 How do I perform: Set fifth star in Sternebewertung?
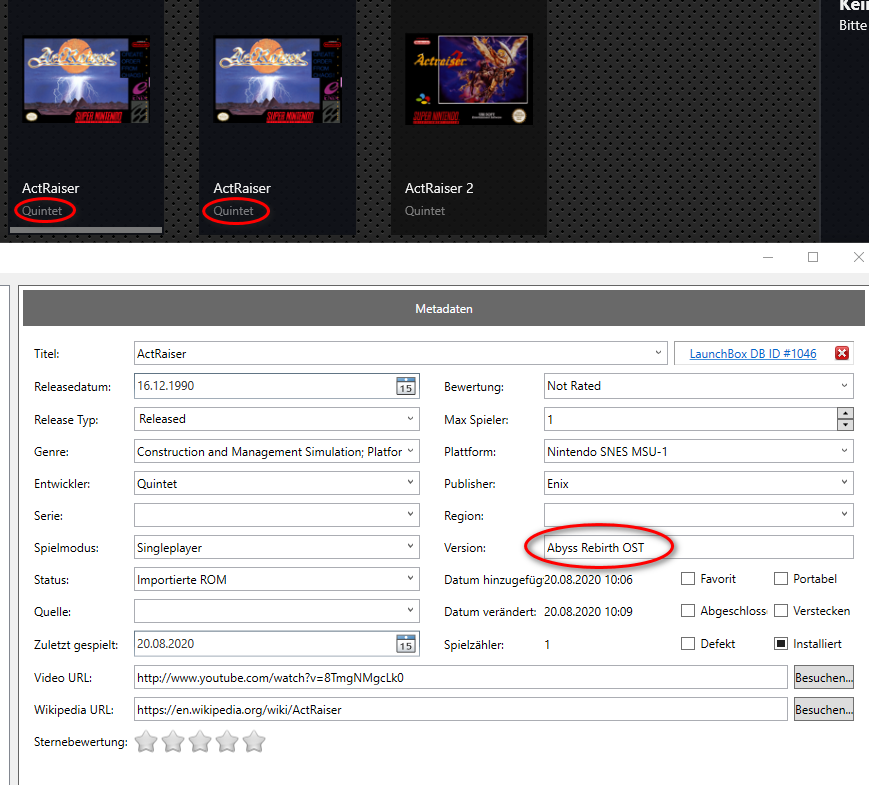(x=254, y=741)
